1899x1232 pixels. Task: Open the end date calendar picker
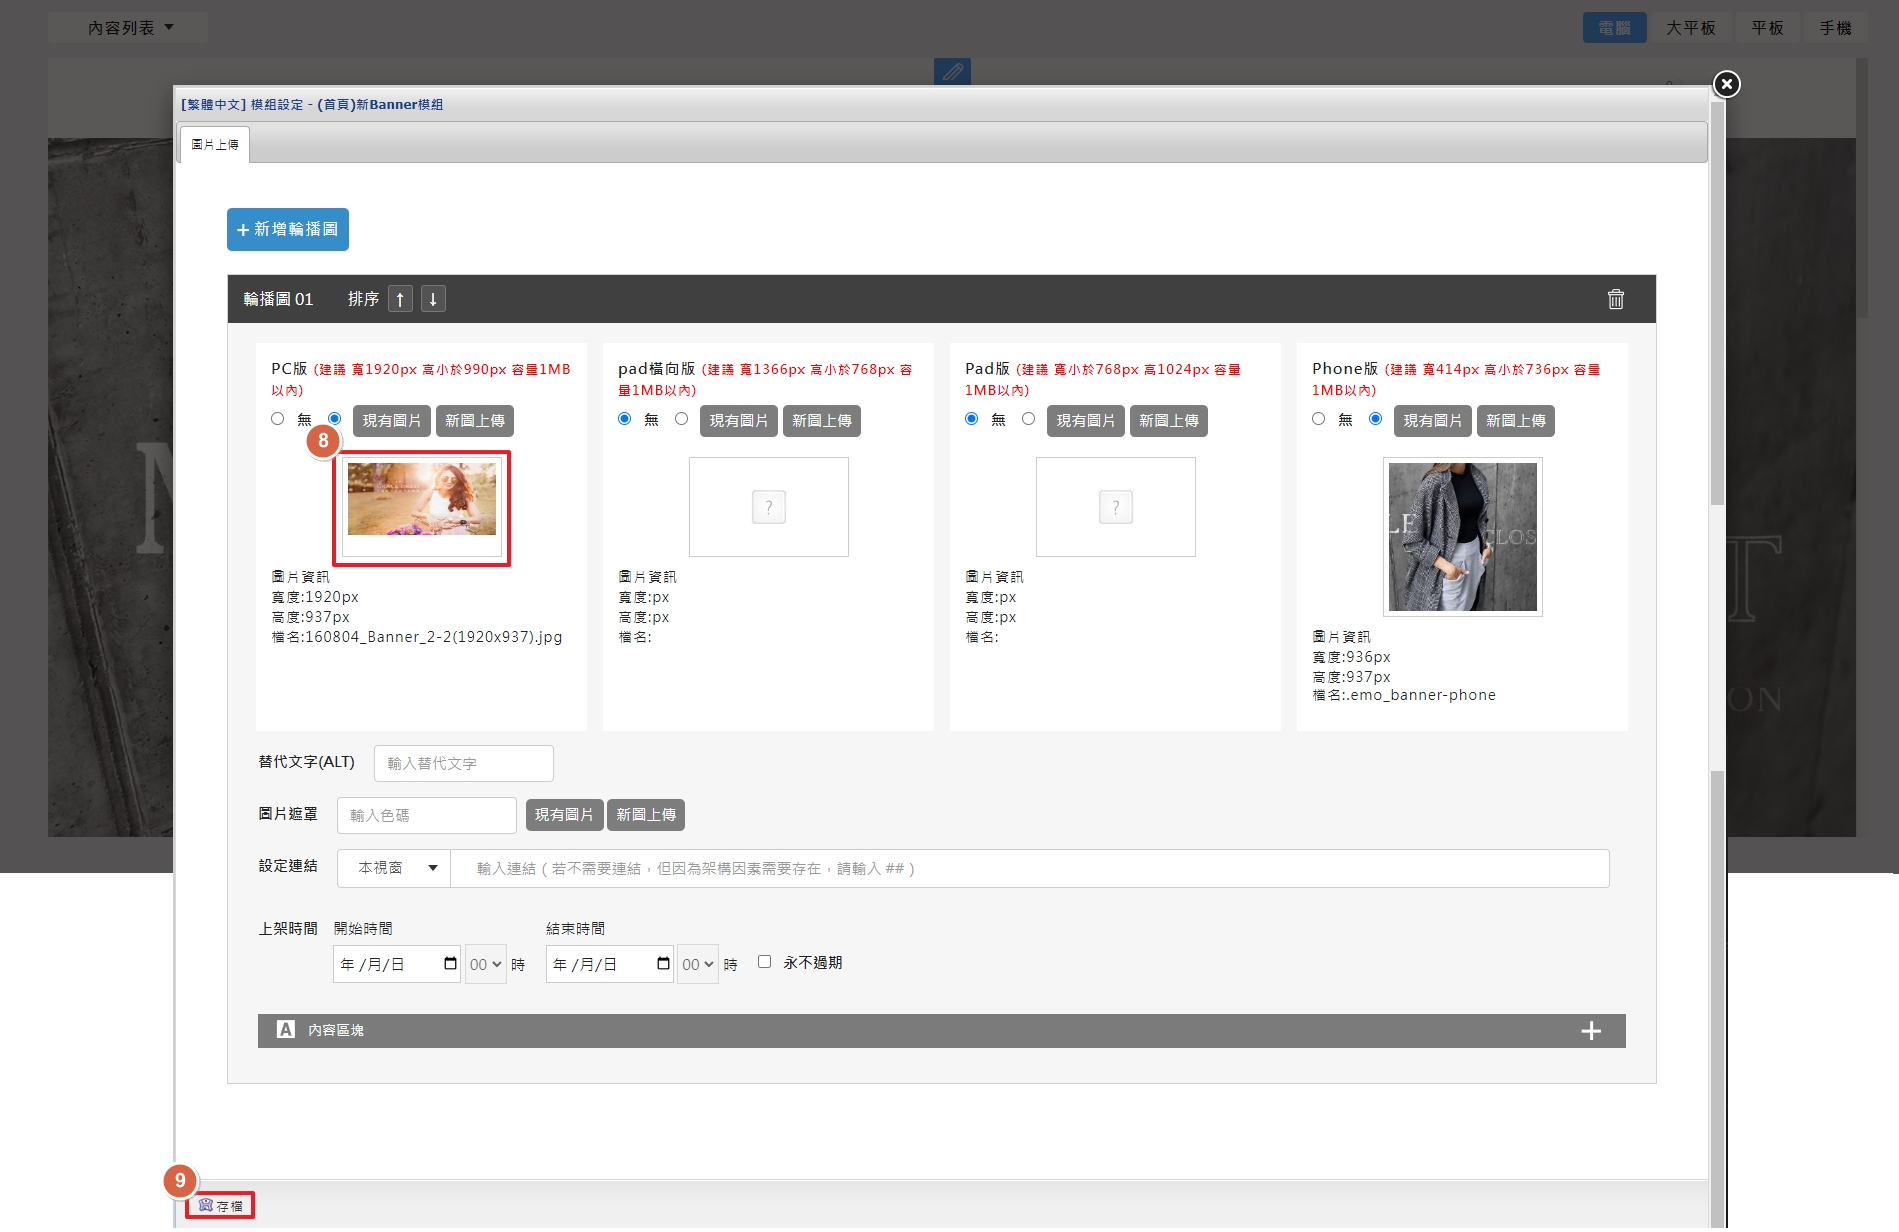(663, 964)
